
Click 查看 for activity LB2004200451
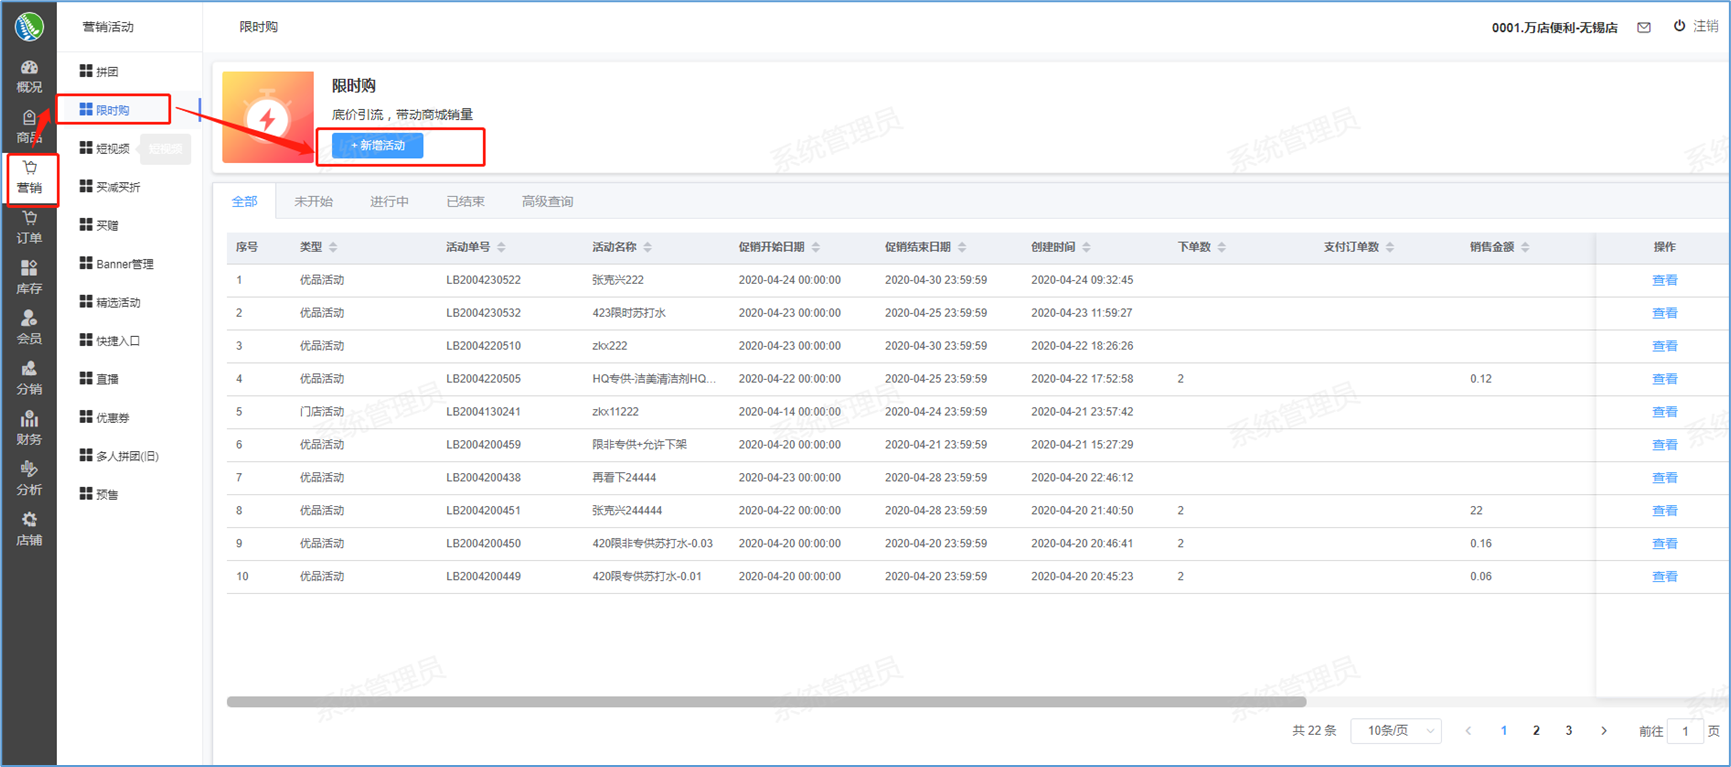point(1665,511)
